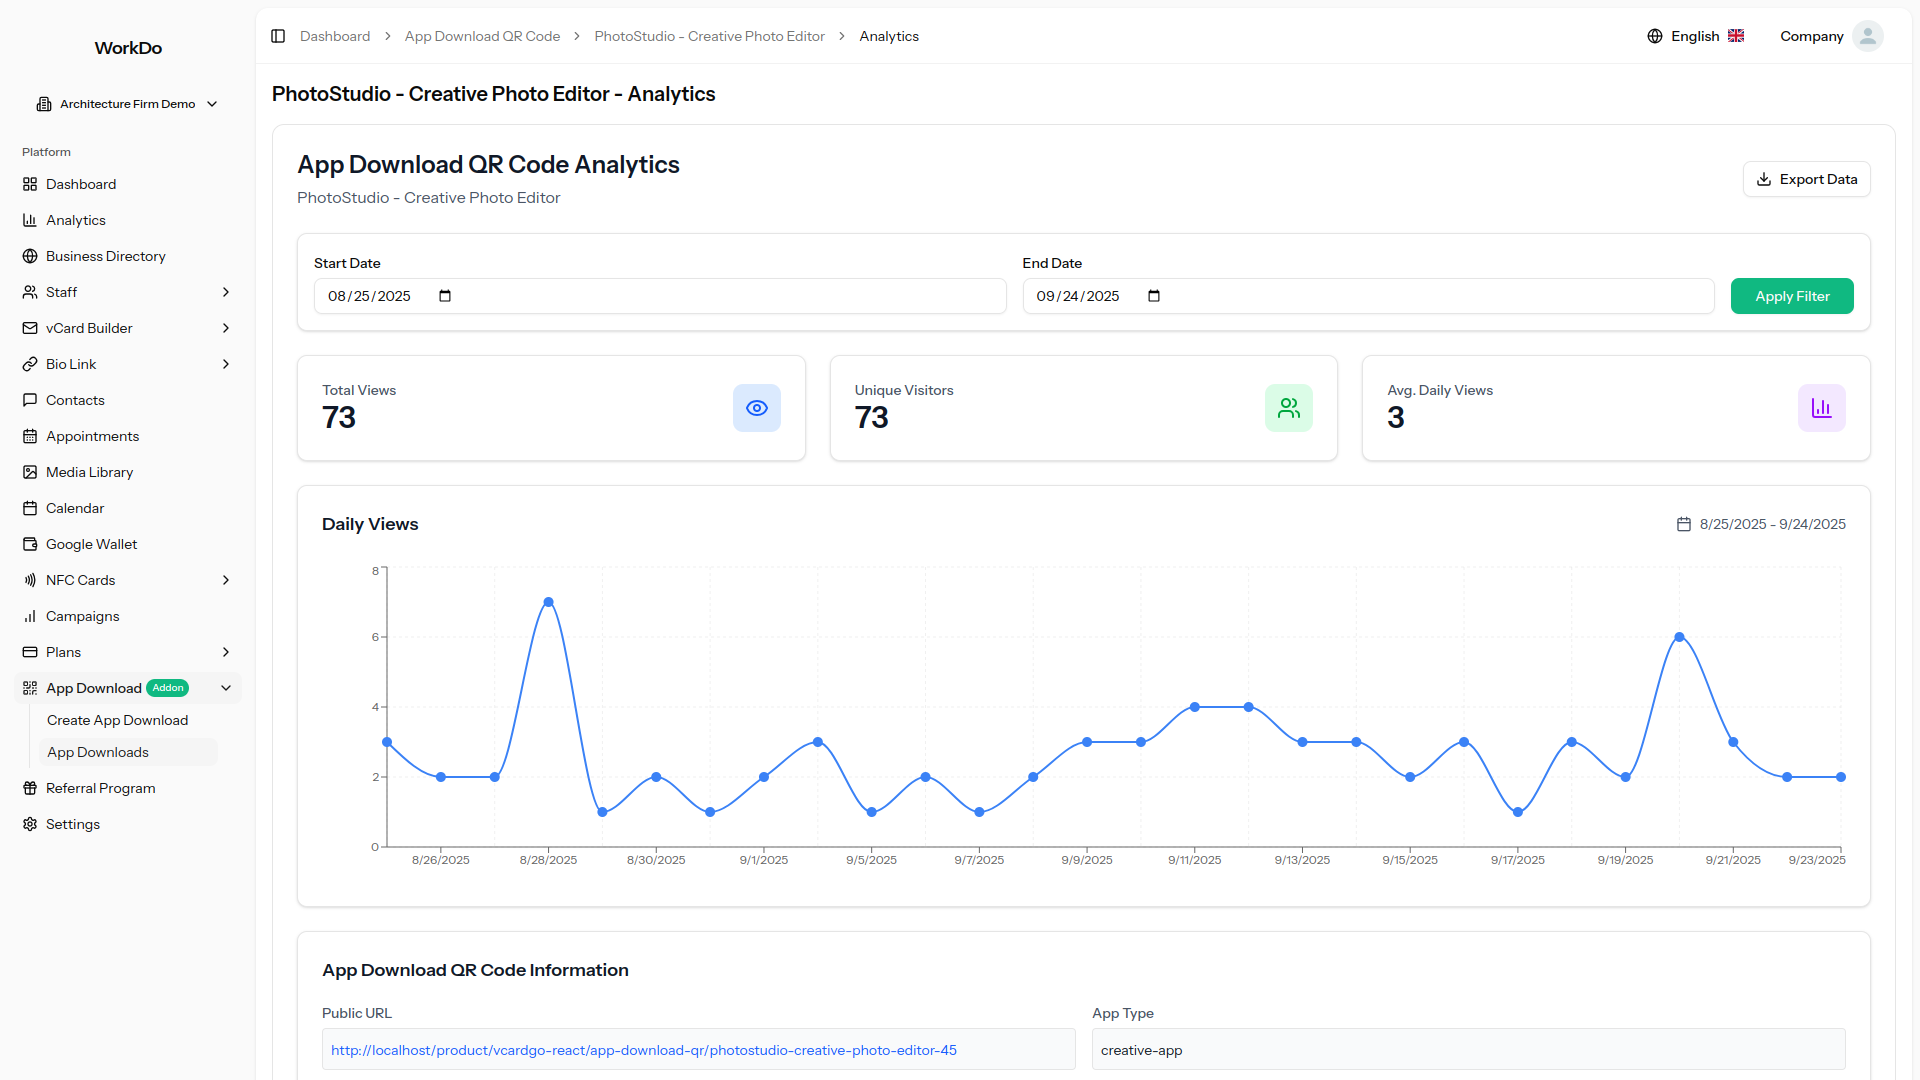This screenshot has height=1080, width=1920.
Task: Open the Public URL link
Action: [x=643, y=1050]
